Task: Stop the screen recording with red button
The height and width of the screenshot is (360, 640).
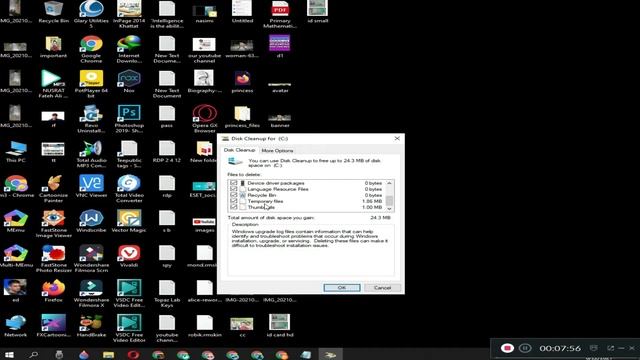Action: click(x=507, y=348)
